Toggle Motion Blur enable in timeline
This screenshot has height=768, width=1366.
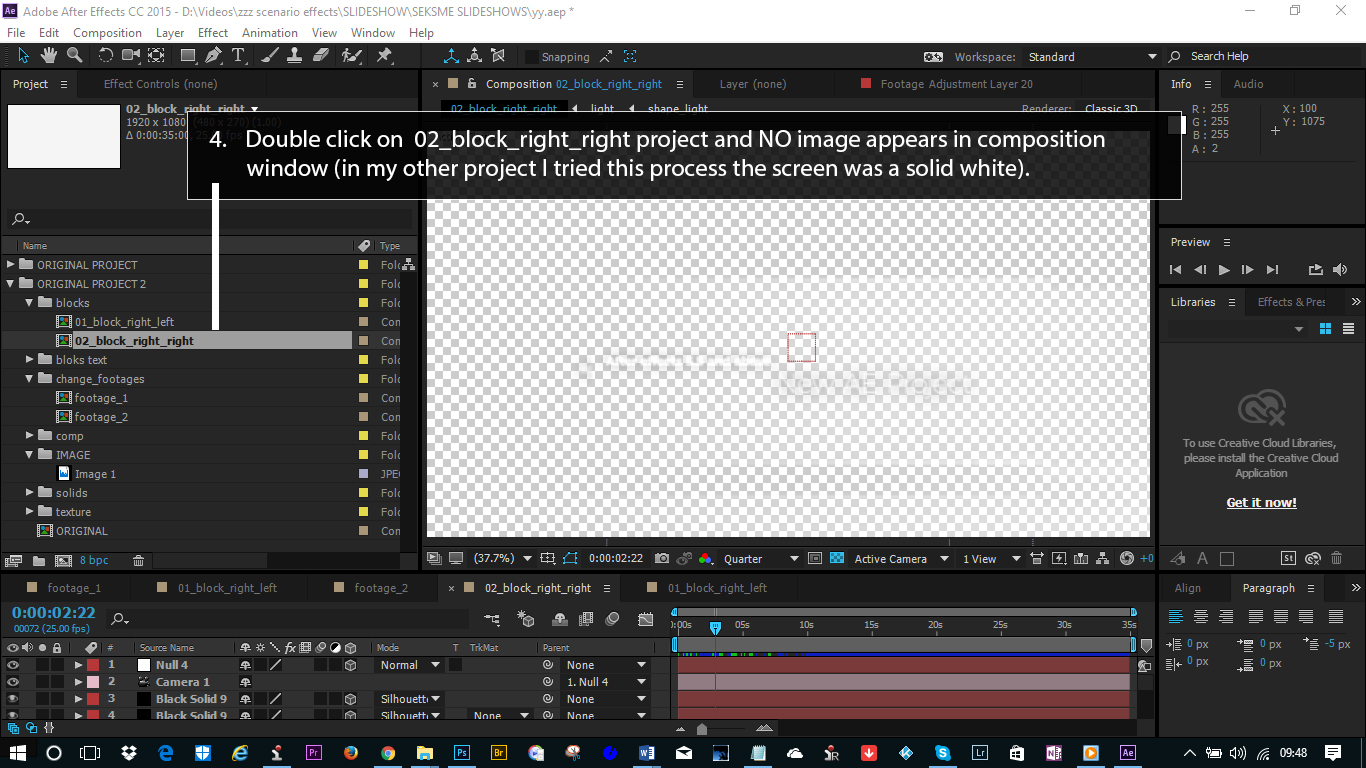tap(612, 620)
